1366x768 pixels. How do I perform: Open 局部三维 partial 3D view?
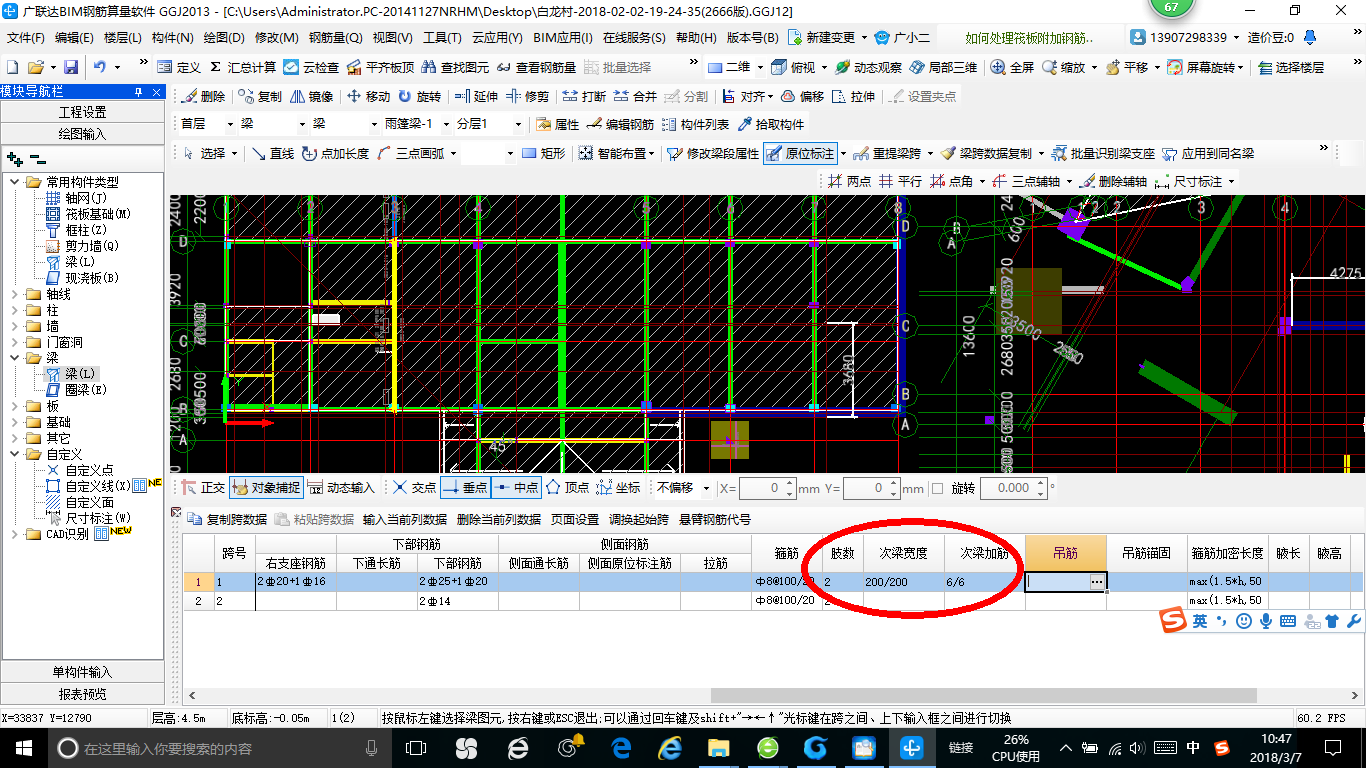coord(943,67)
